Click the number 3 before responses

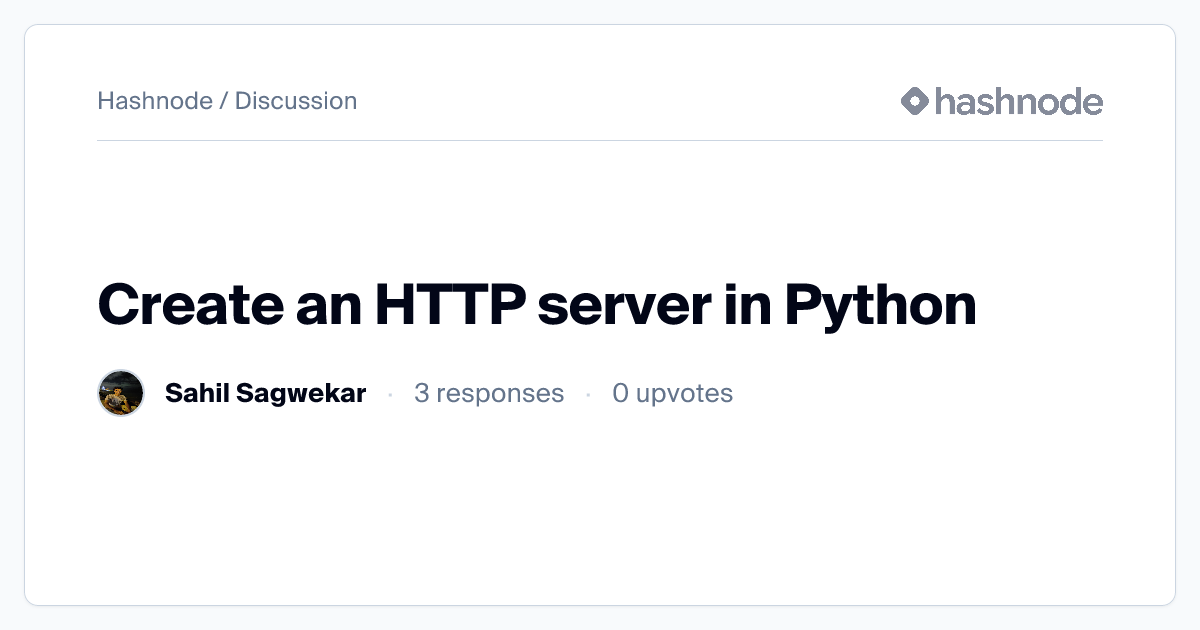pyautogui.click(x=422, y=393)
